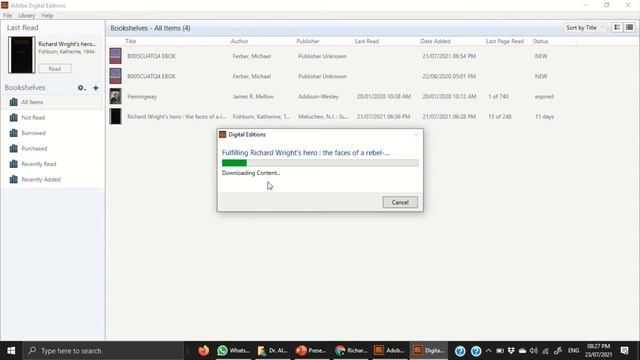Sort by Last Read column header

pyautogui.click(x=367, y=41)
